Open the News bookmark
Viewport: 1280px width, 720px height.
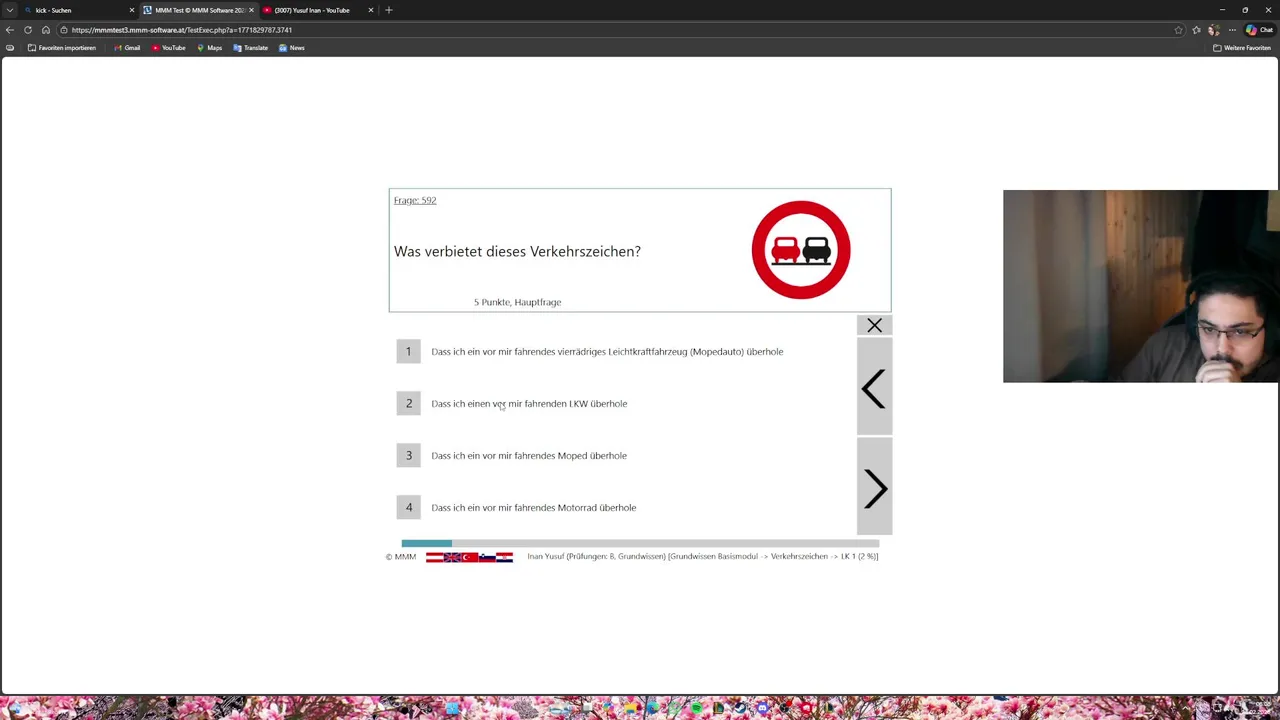pyautogui.click(x=292, y=48)
